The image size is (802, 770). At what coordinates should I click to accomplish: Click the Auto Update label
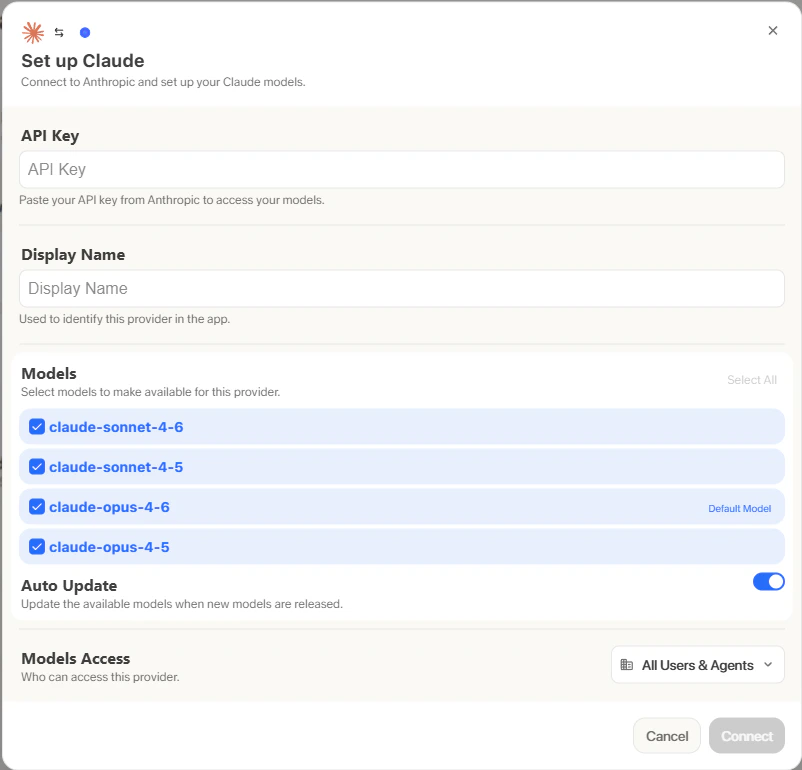tap(69, 585)
